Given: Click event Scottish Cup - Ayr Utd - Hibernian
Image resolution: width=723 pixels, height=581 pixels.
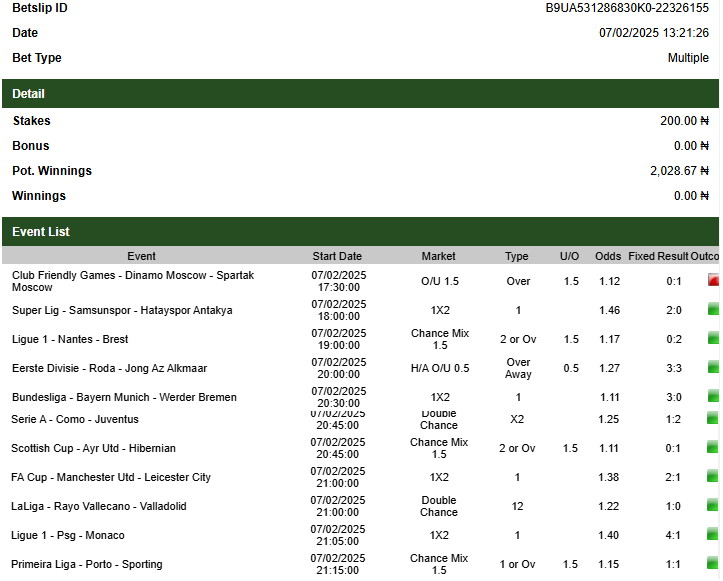Looking at the screenshot, I should pyautogui.click(x=94, y=448).
